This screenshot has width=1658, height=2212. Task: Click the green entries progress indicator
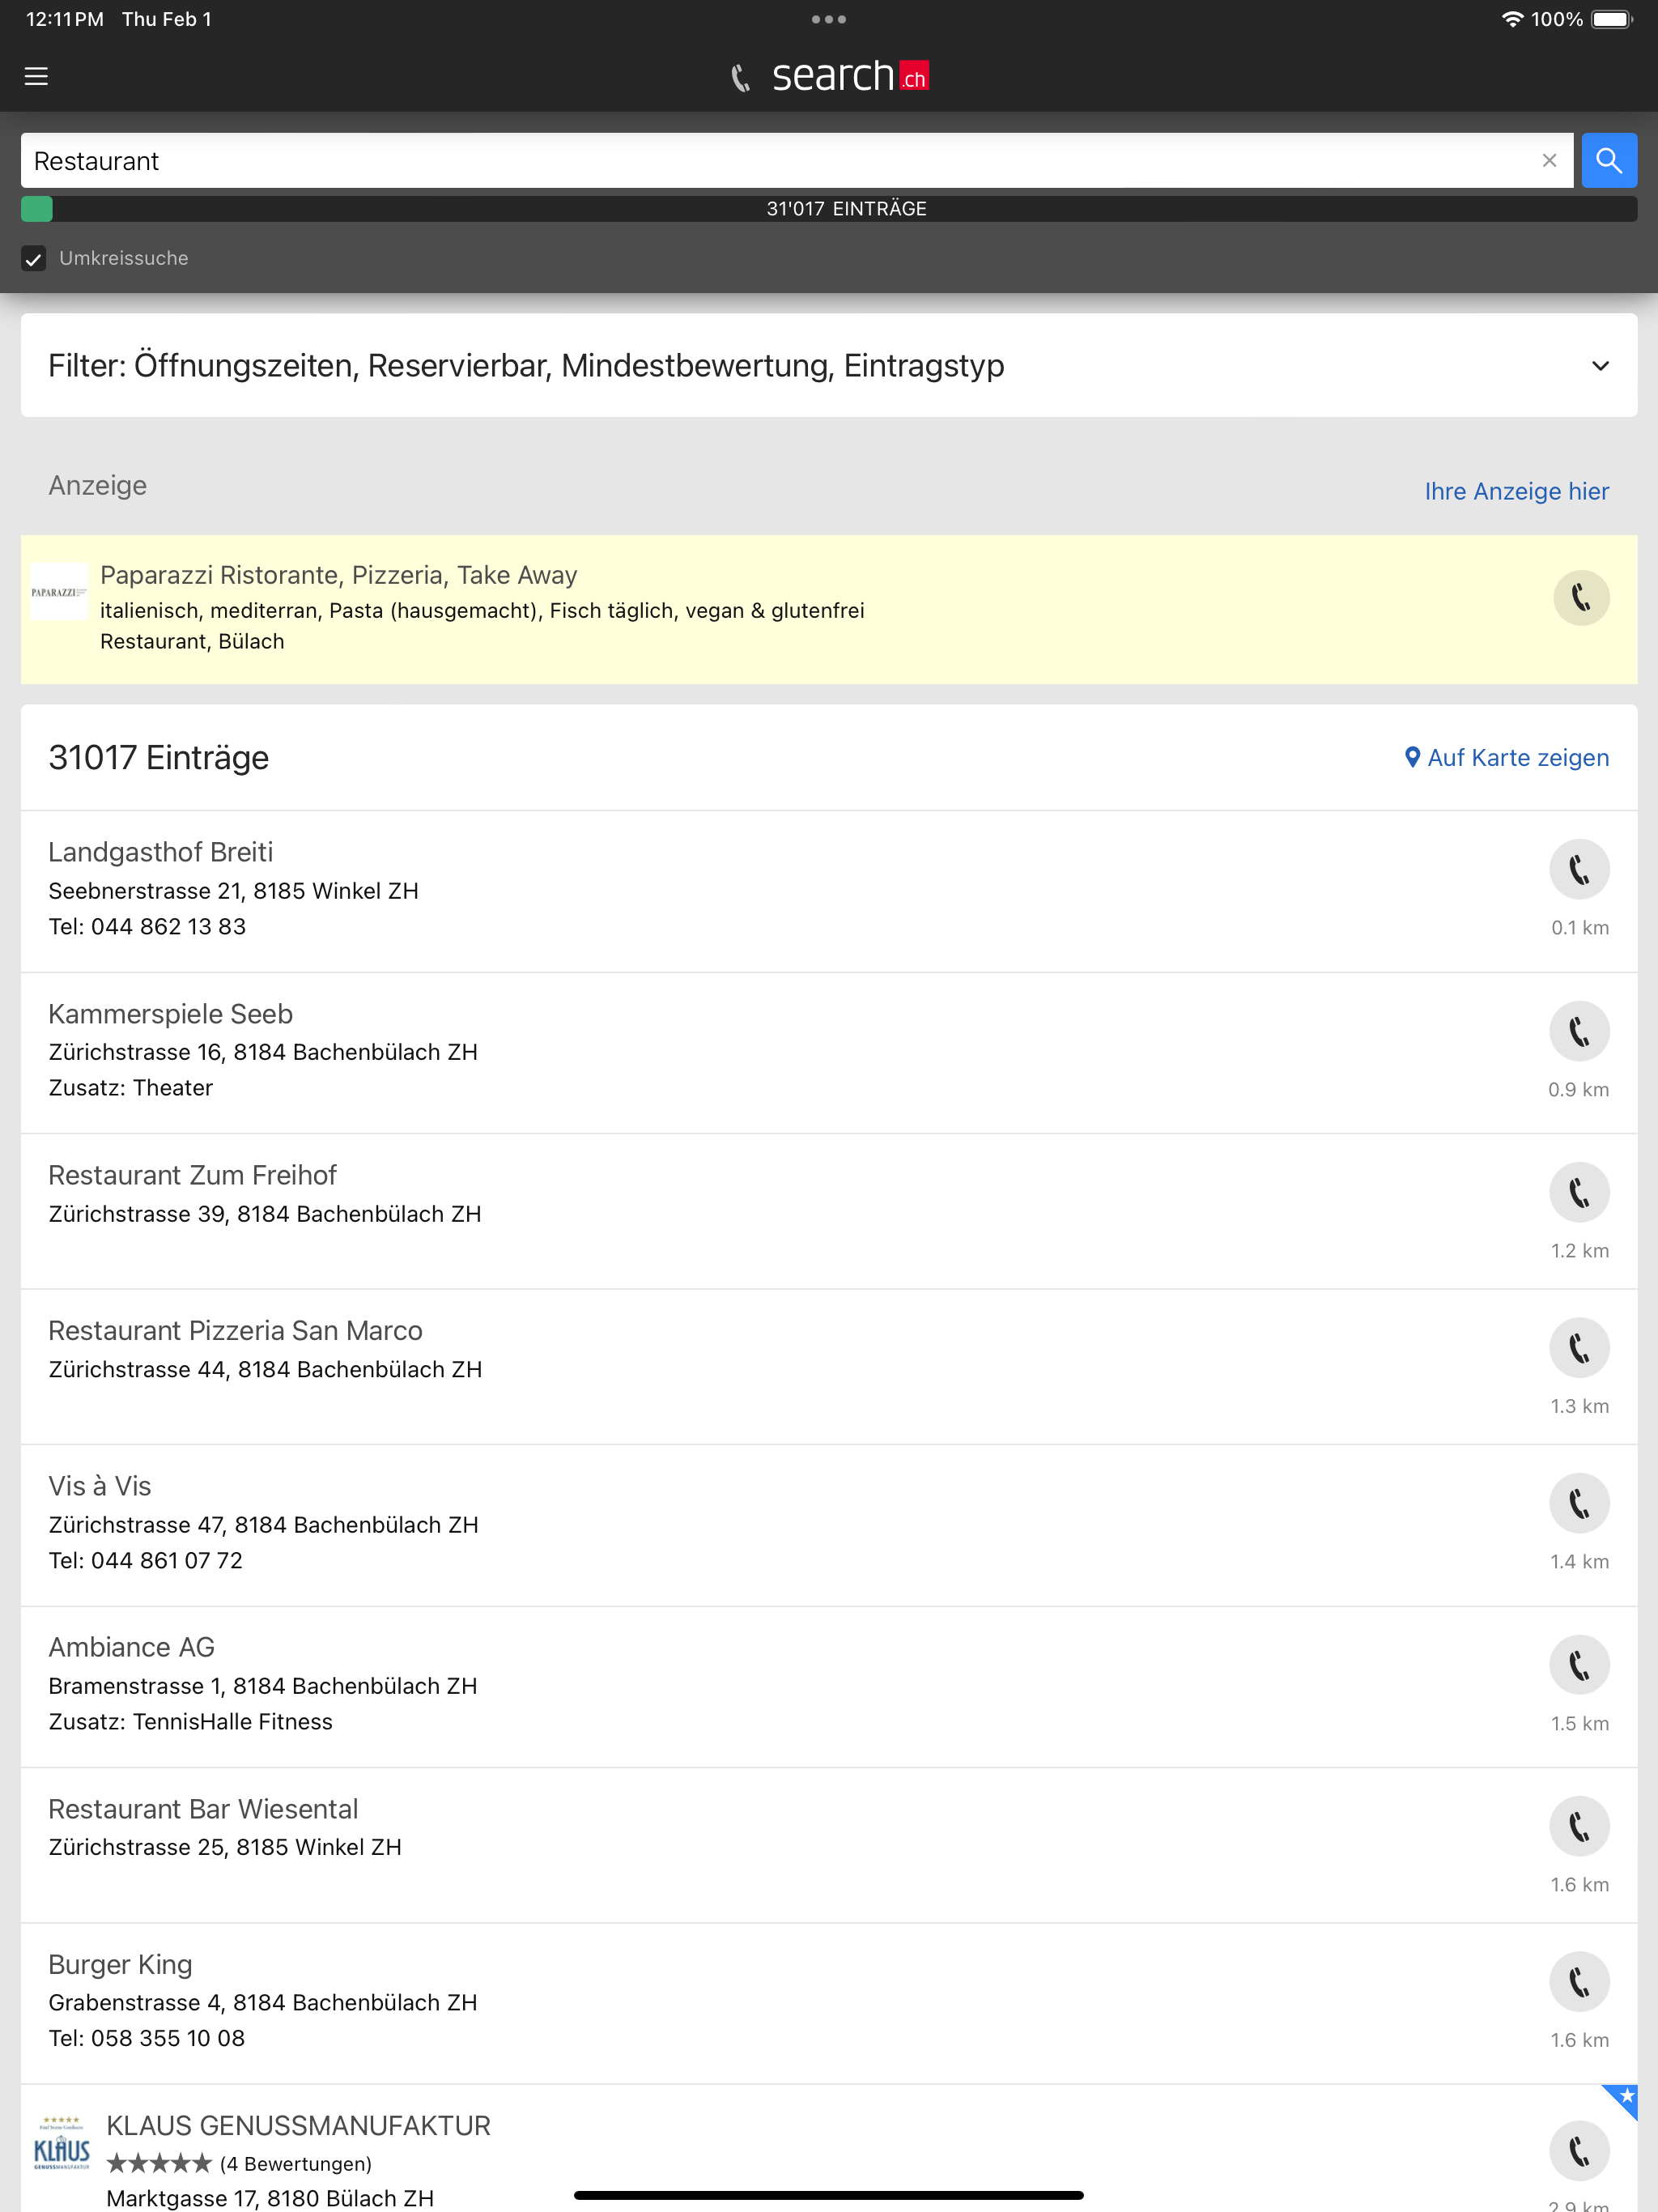pyautogui.click(x=37, y=209)
